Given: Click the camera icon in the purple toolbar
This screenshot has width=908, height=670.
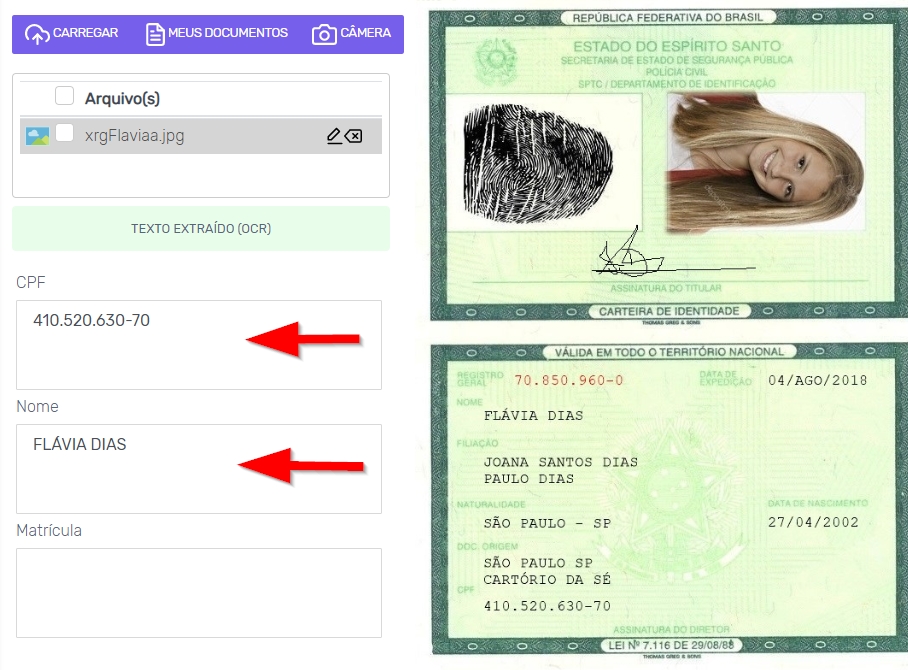Looking at the screenshot, I should (324, 34).
